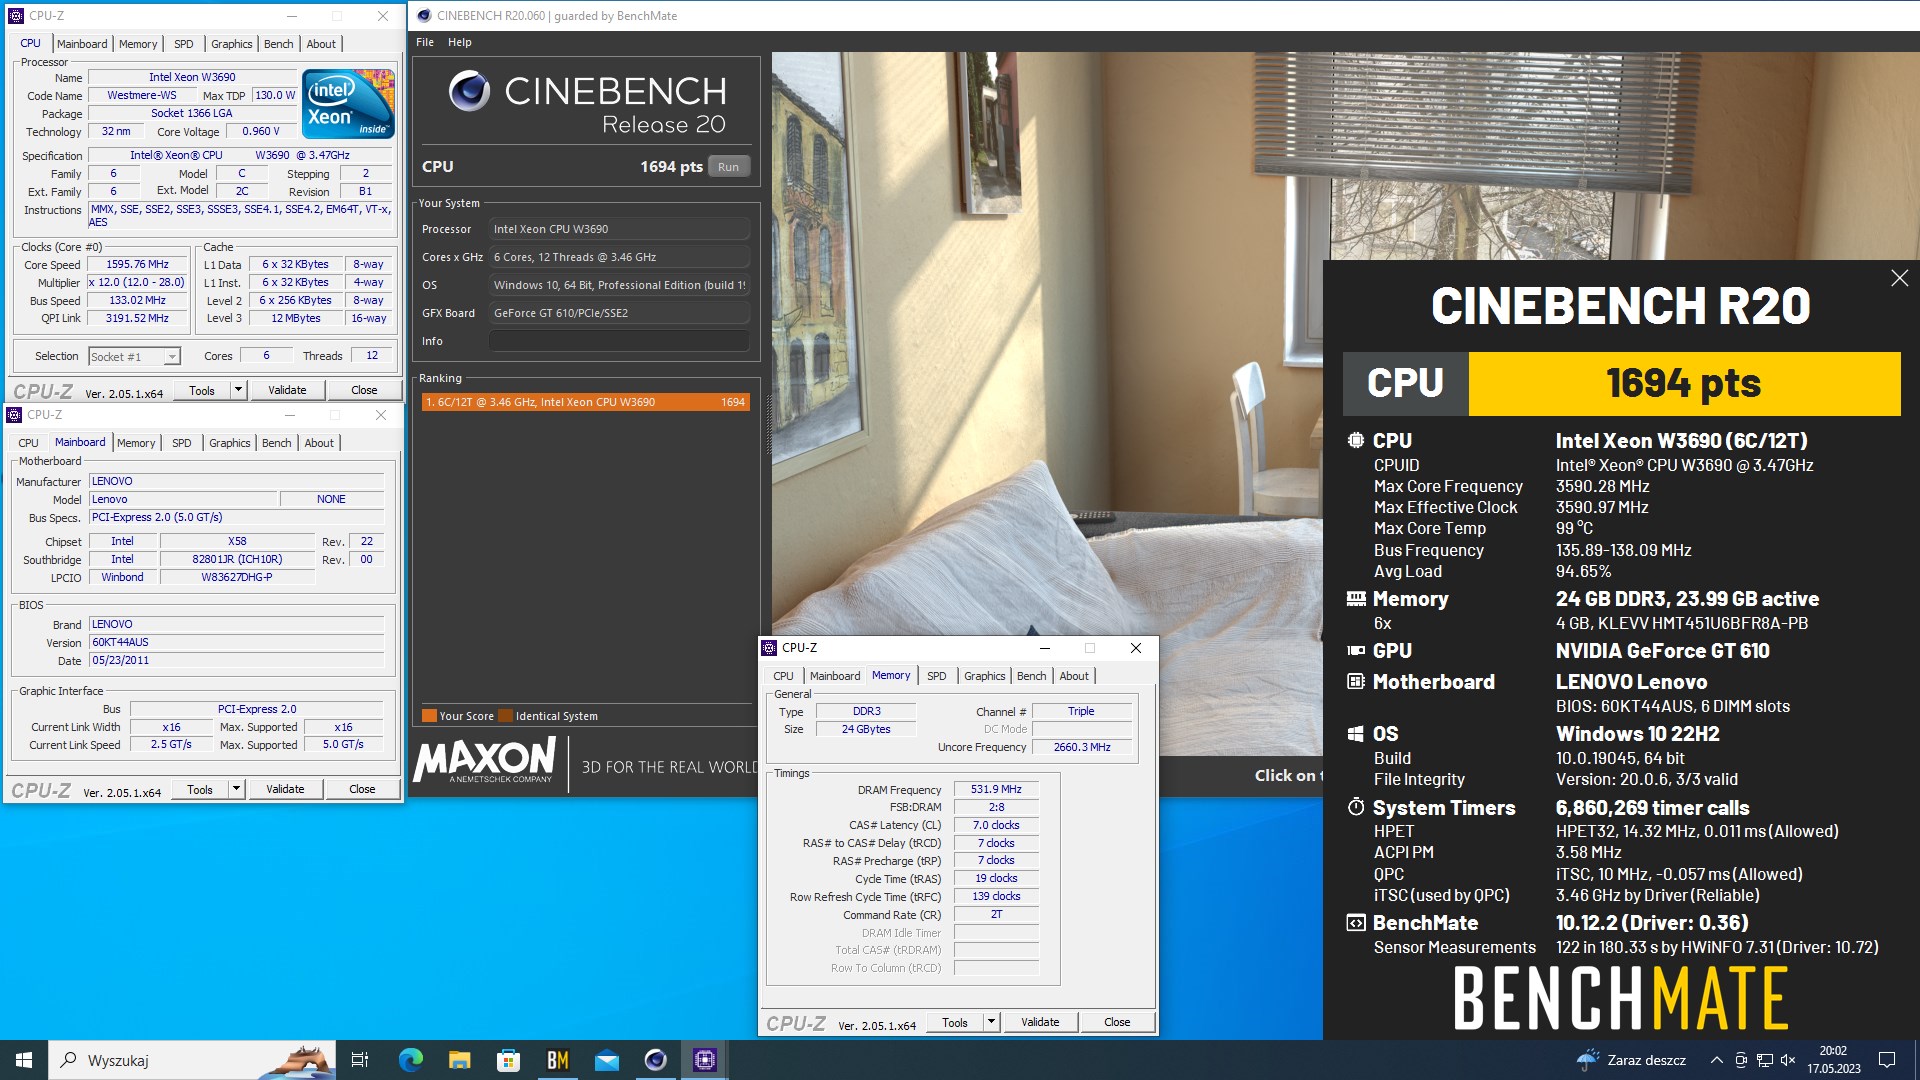The width and height of the screenshot is (1920, 1080).
Task: Click CPU-Z title icon in top window
Action: pyautogui.click(x=15, y=16)
